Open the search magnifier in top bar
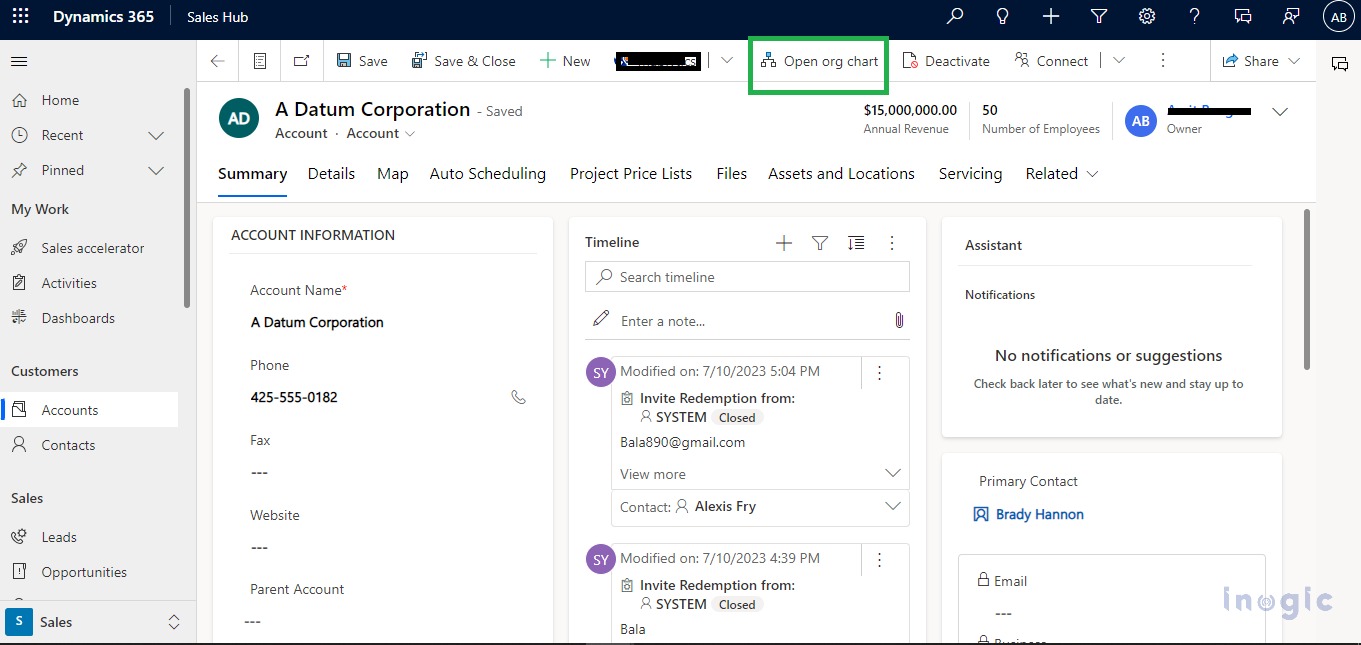This screenshot has height=645, width=1361. [955, 16]
